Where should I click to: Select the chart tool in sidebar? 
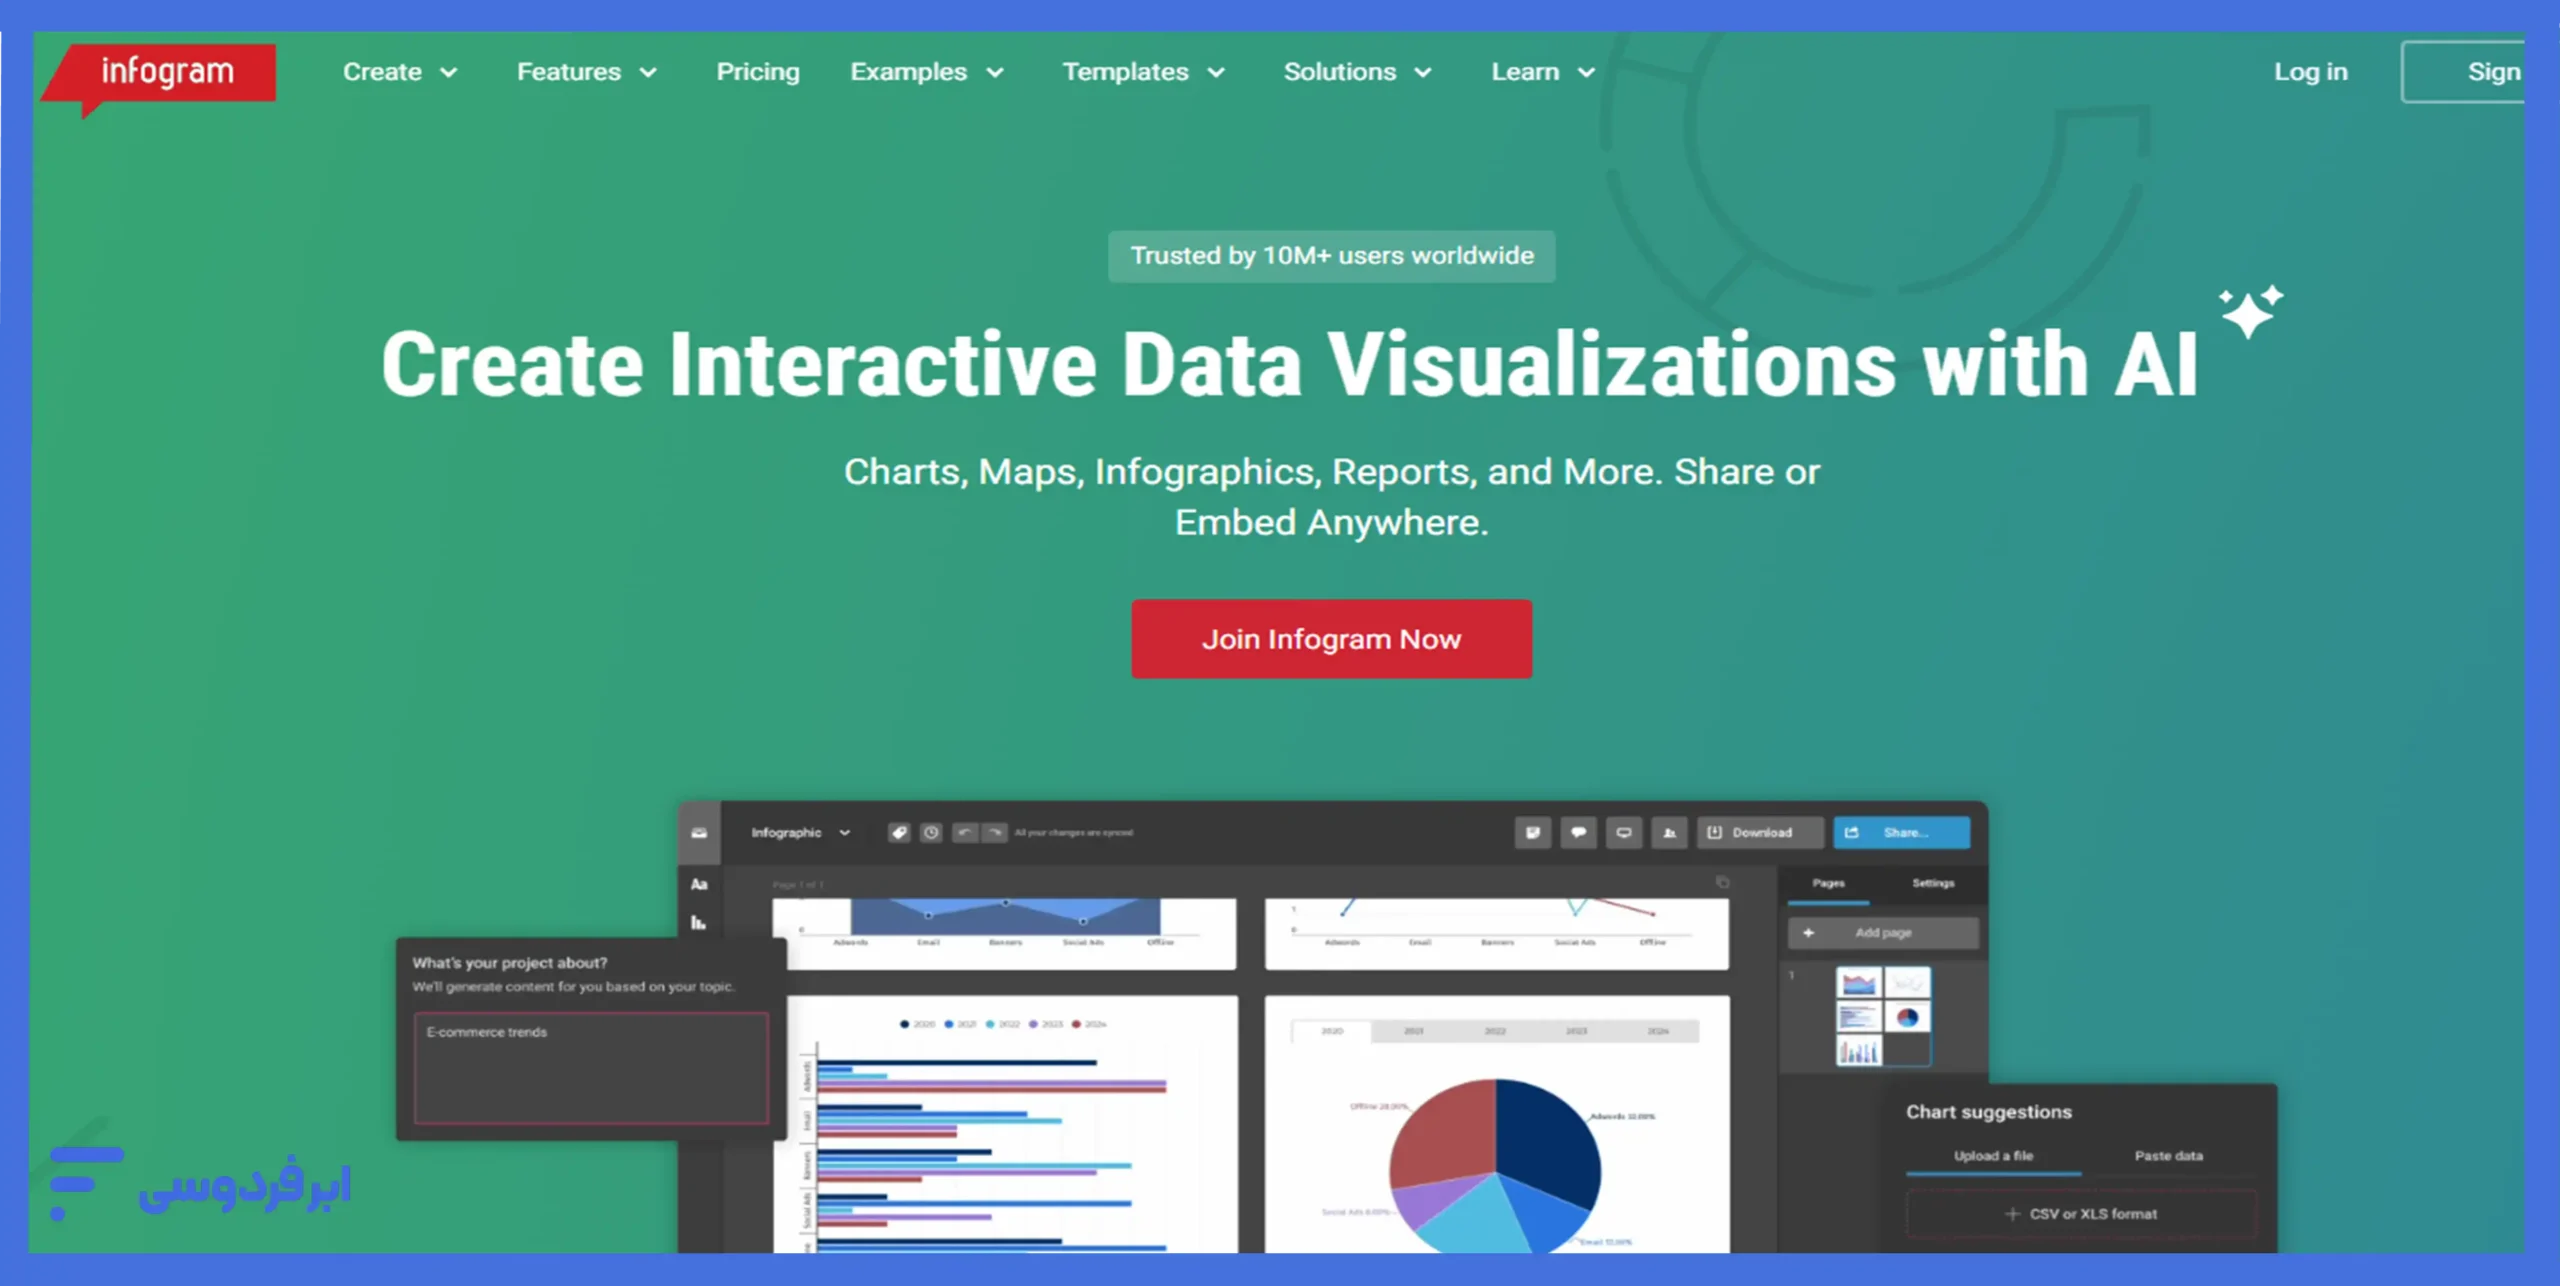(699, 923)
